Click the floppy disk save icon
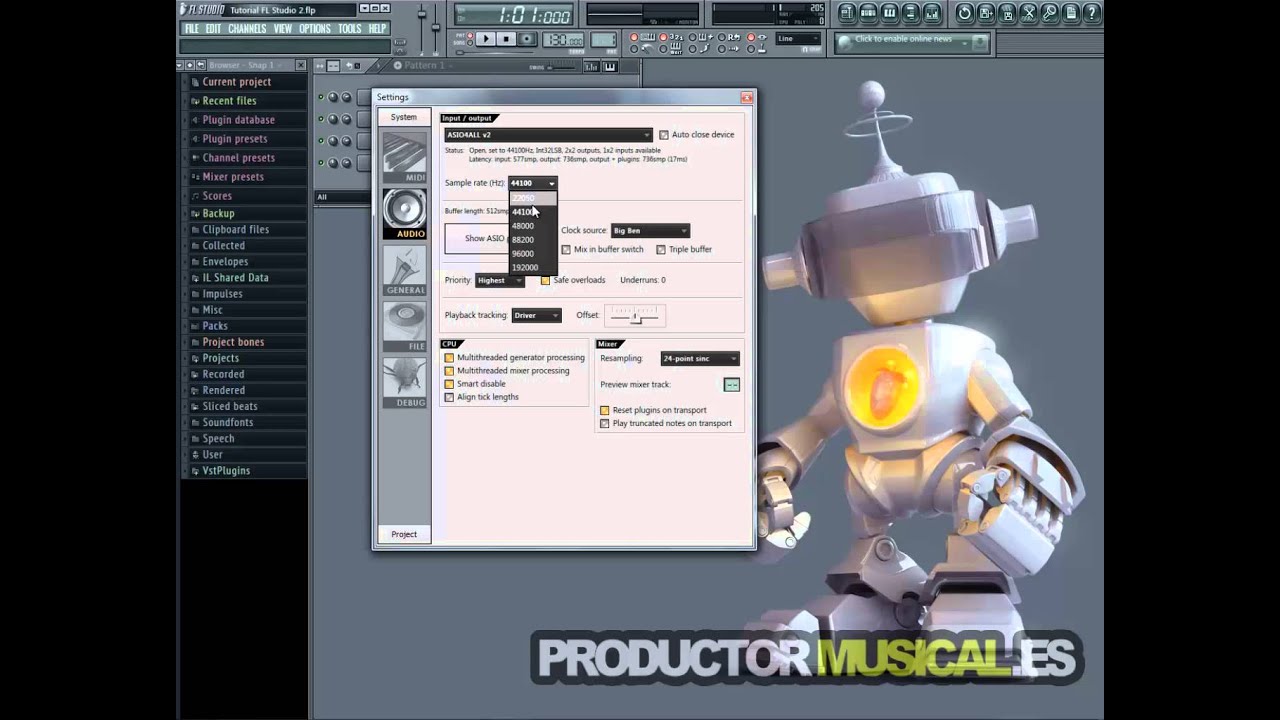 [x=986, y=12]
